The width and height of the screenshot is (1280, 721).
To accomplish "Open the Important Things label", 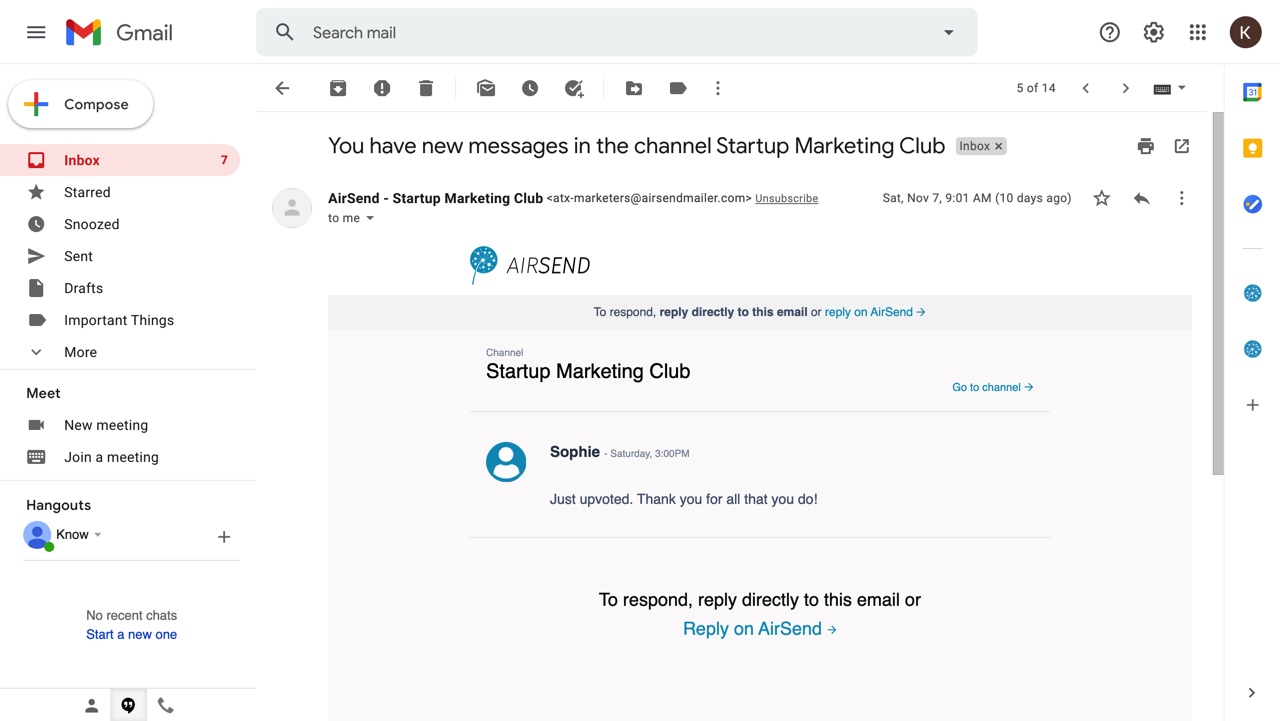I will (x=120, y=320).
